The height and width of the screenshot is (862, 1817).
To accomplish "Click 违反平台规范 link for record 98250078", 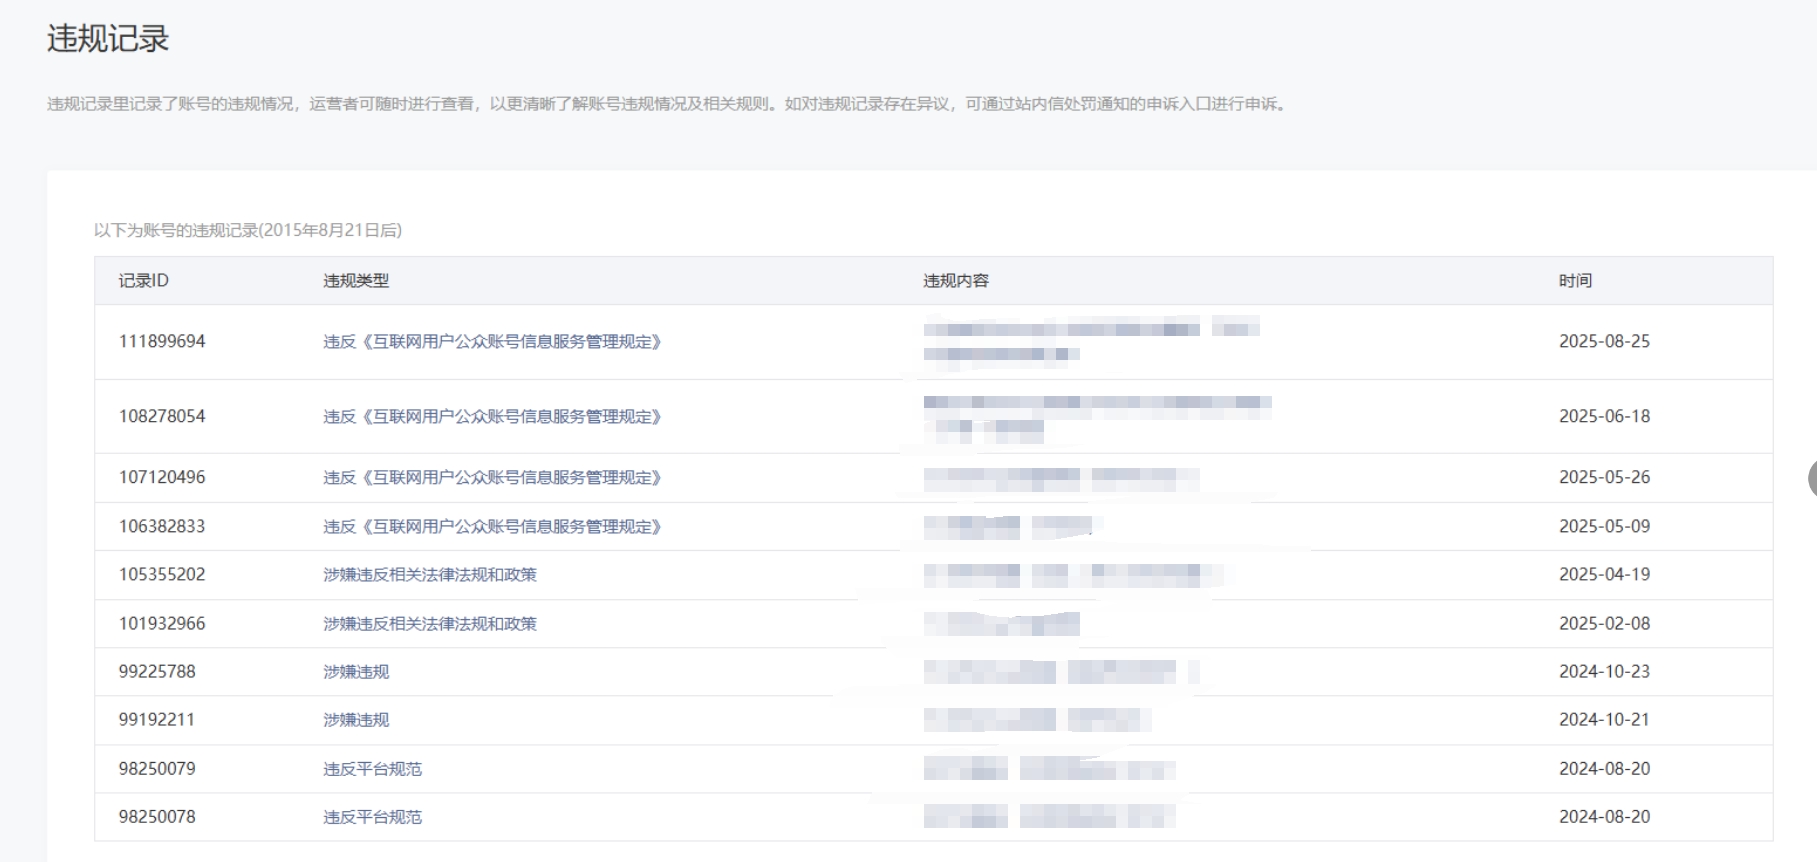I will (372, 817).
